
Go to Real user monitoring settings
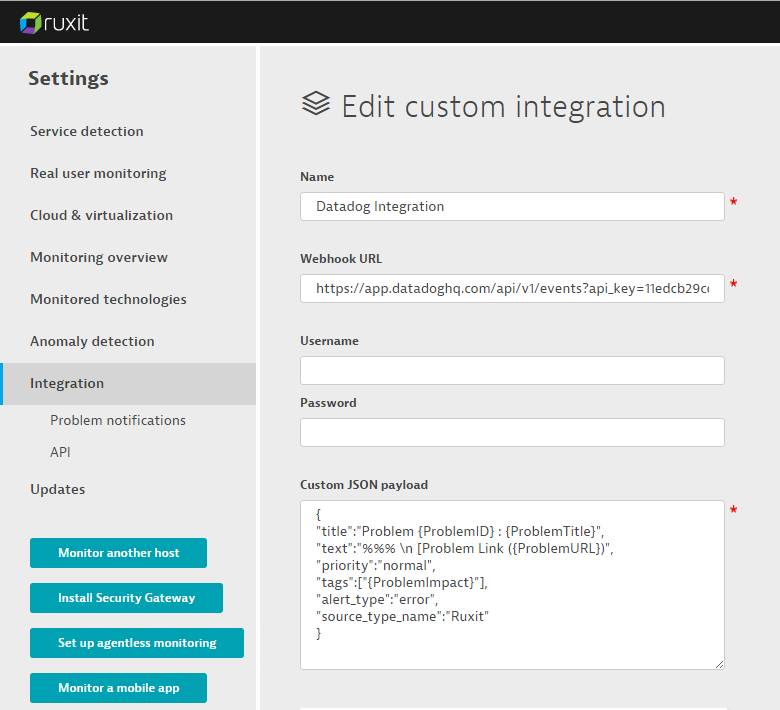pyautogui.click(x=98, y=173)
